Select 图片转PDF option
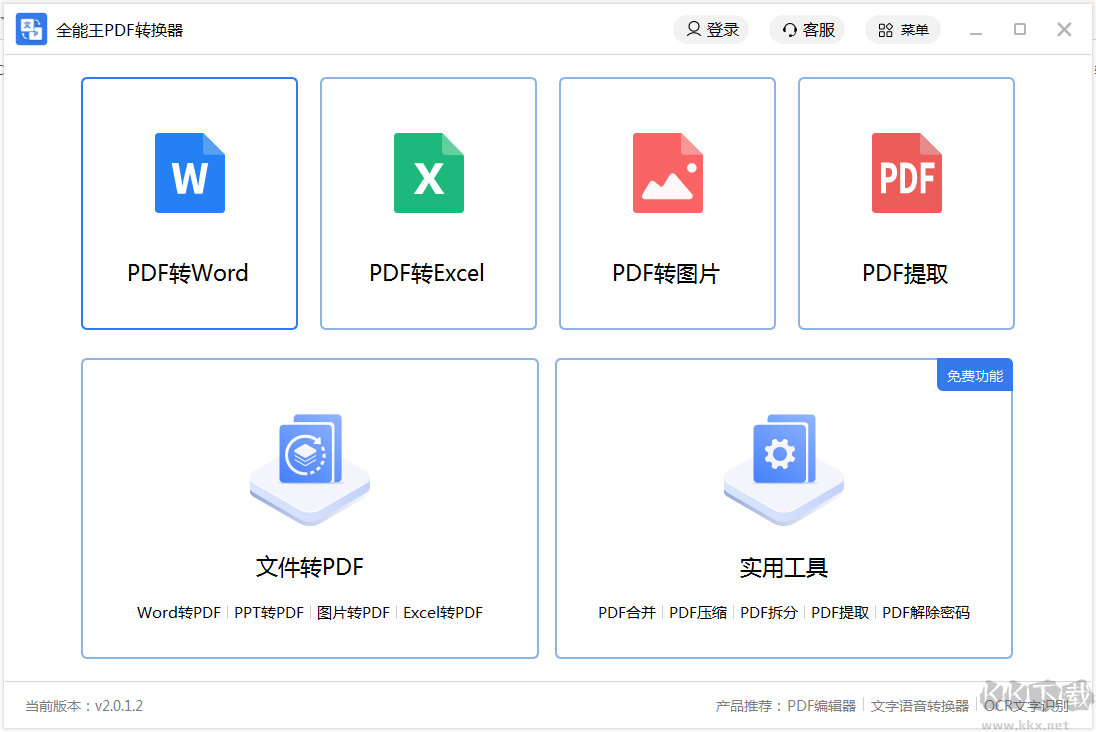Screen dimensions: 1096x732 pos(353,613)
